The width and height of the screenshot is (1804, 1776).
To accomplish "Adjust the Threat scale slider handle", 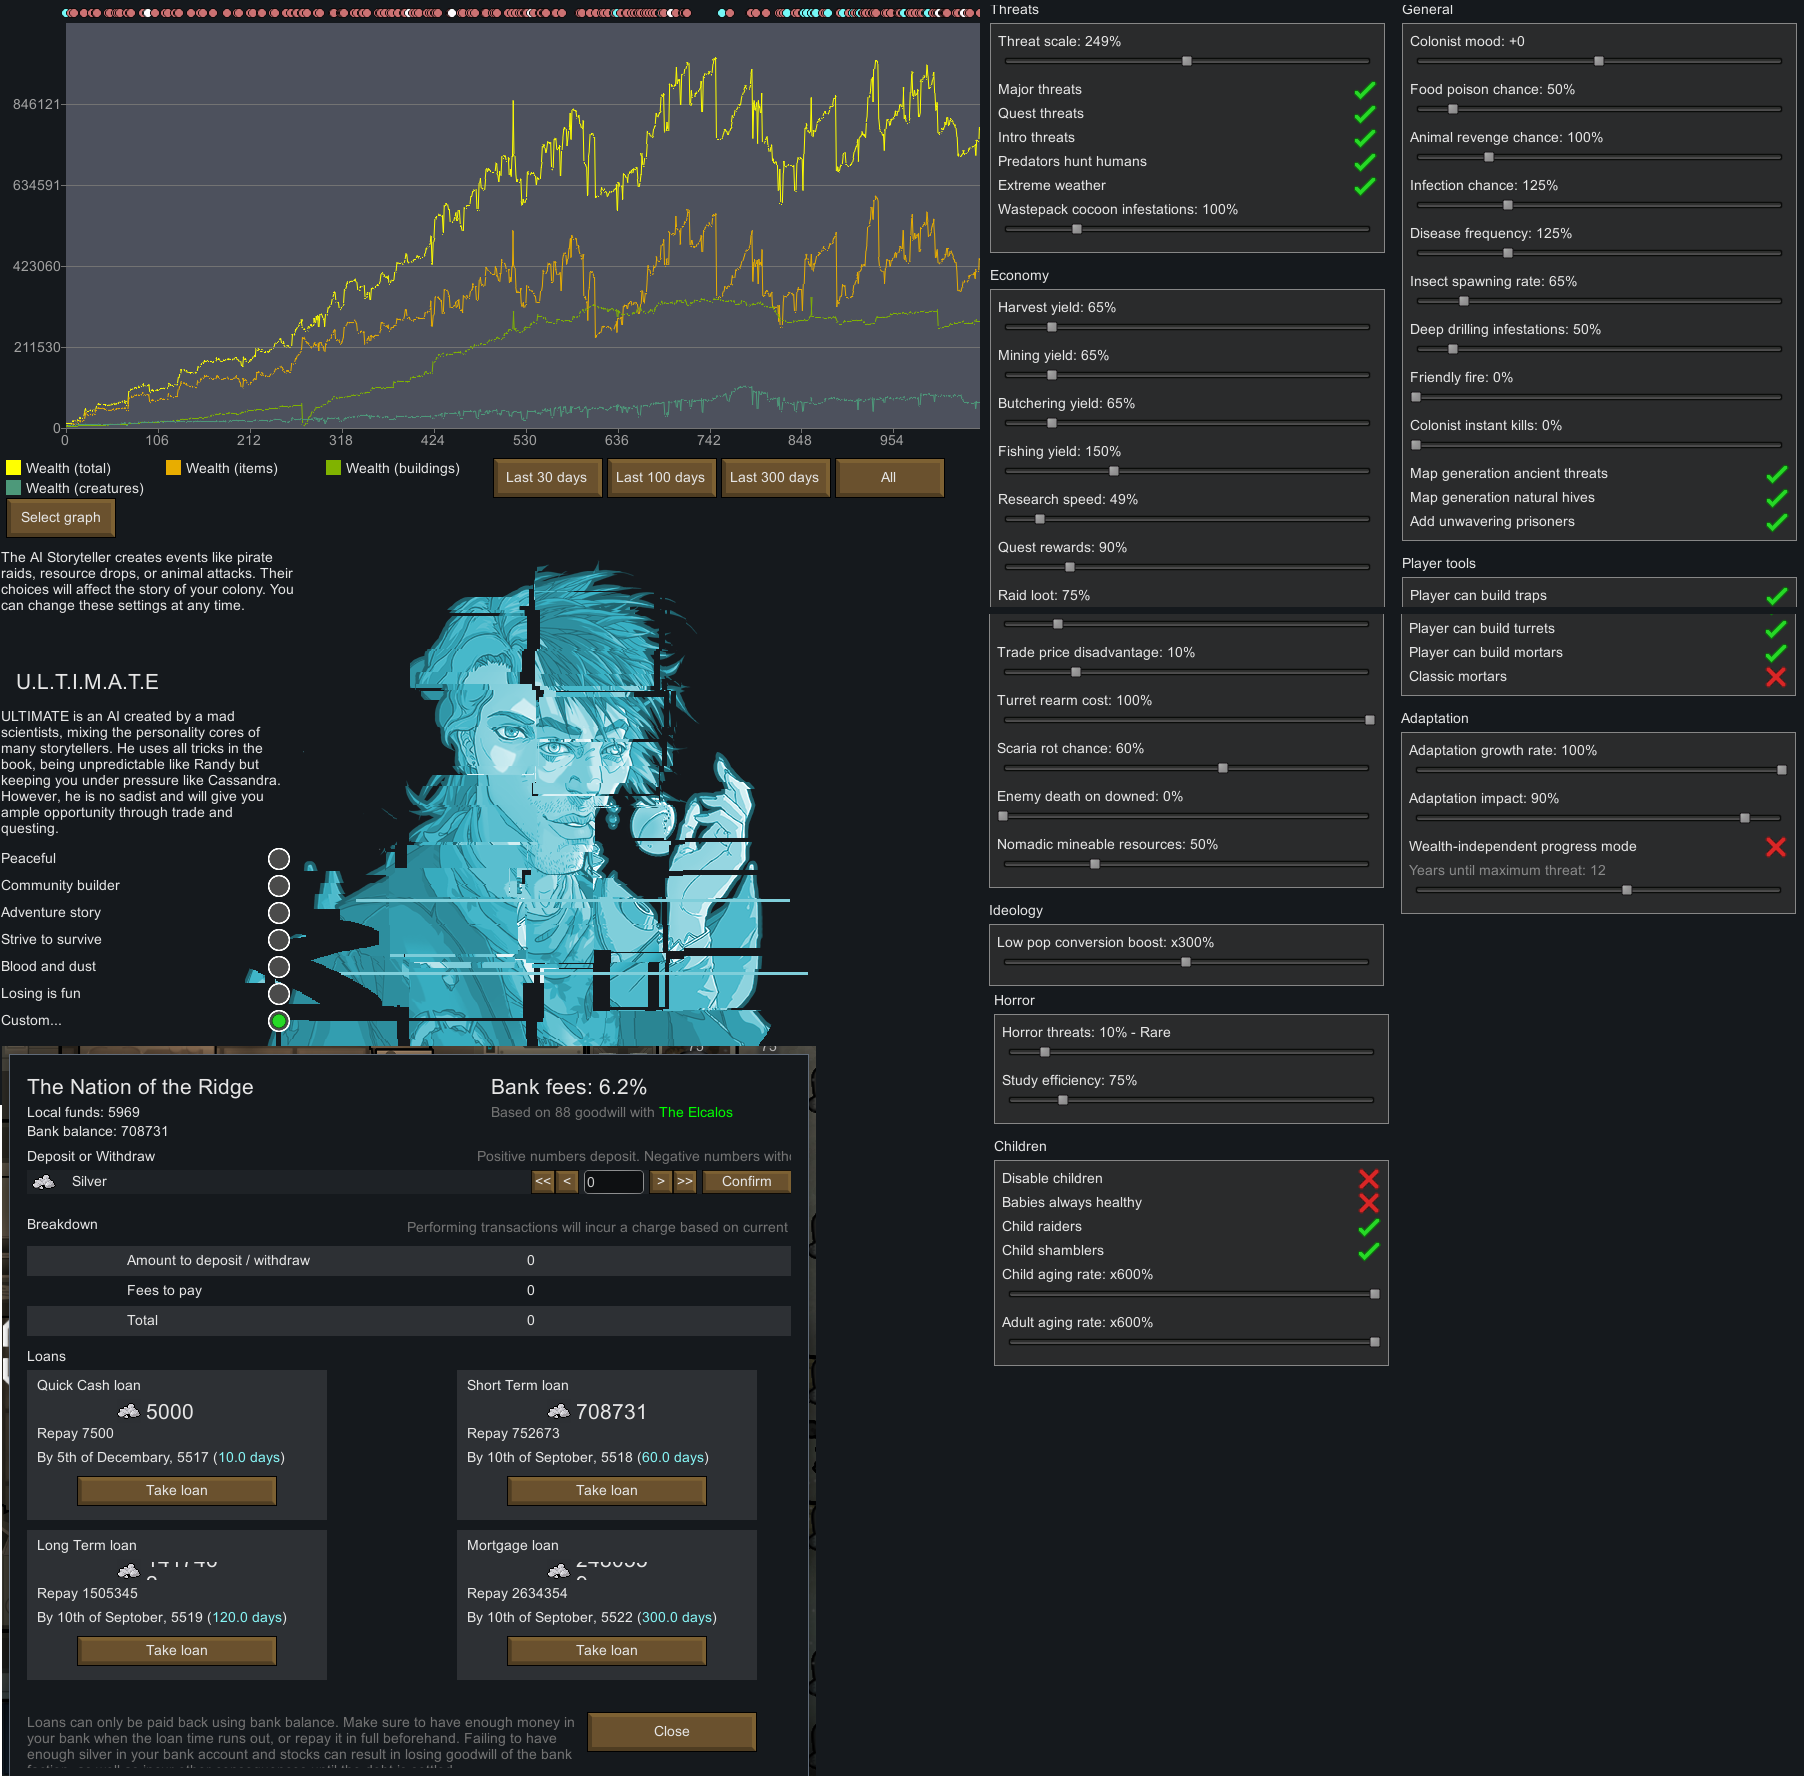I will coord(1187,61).
